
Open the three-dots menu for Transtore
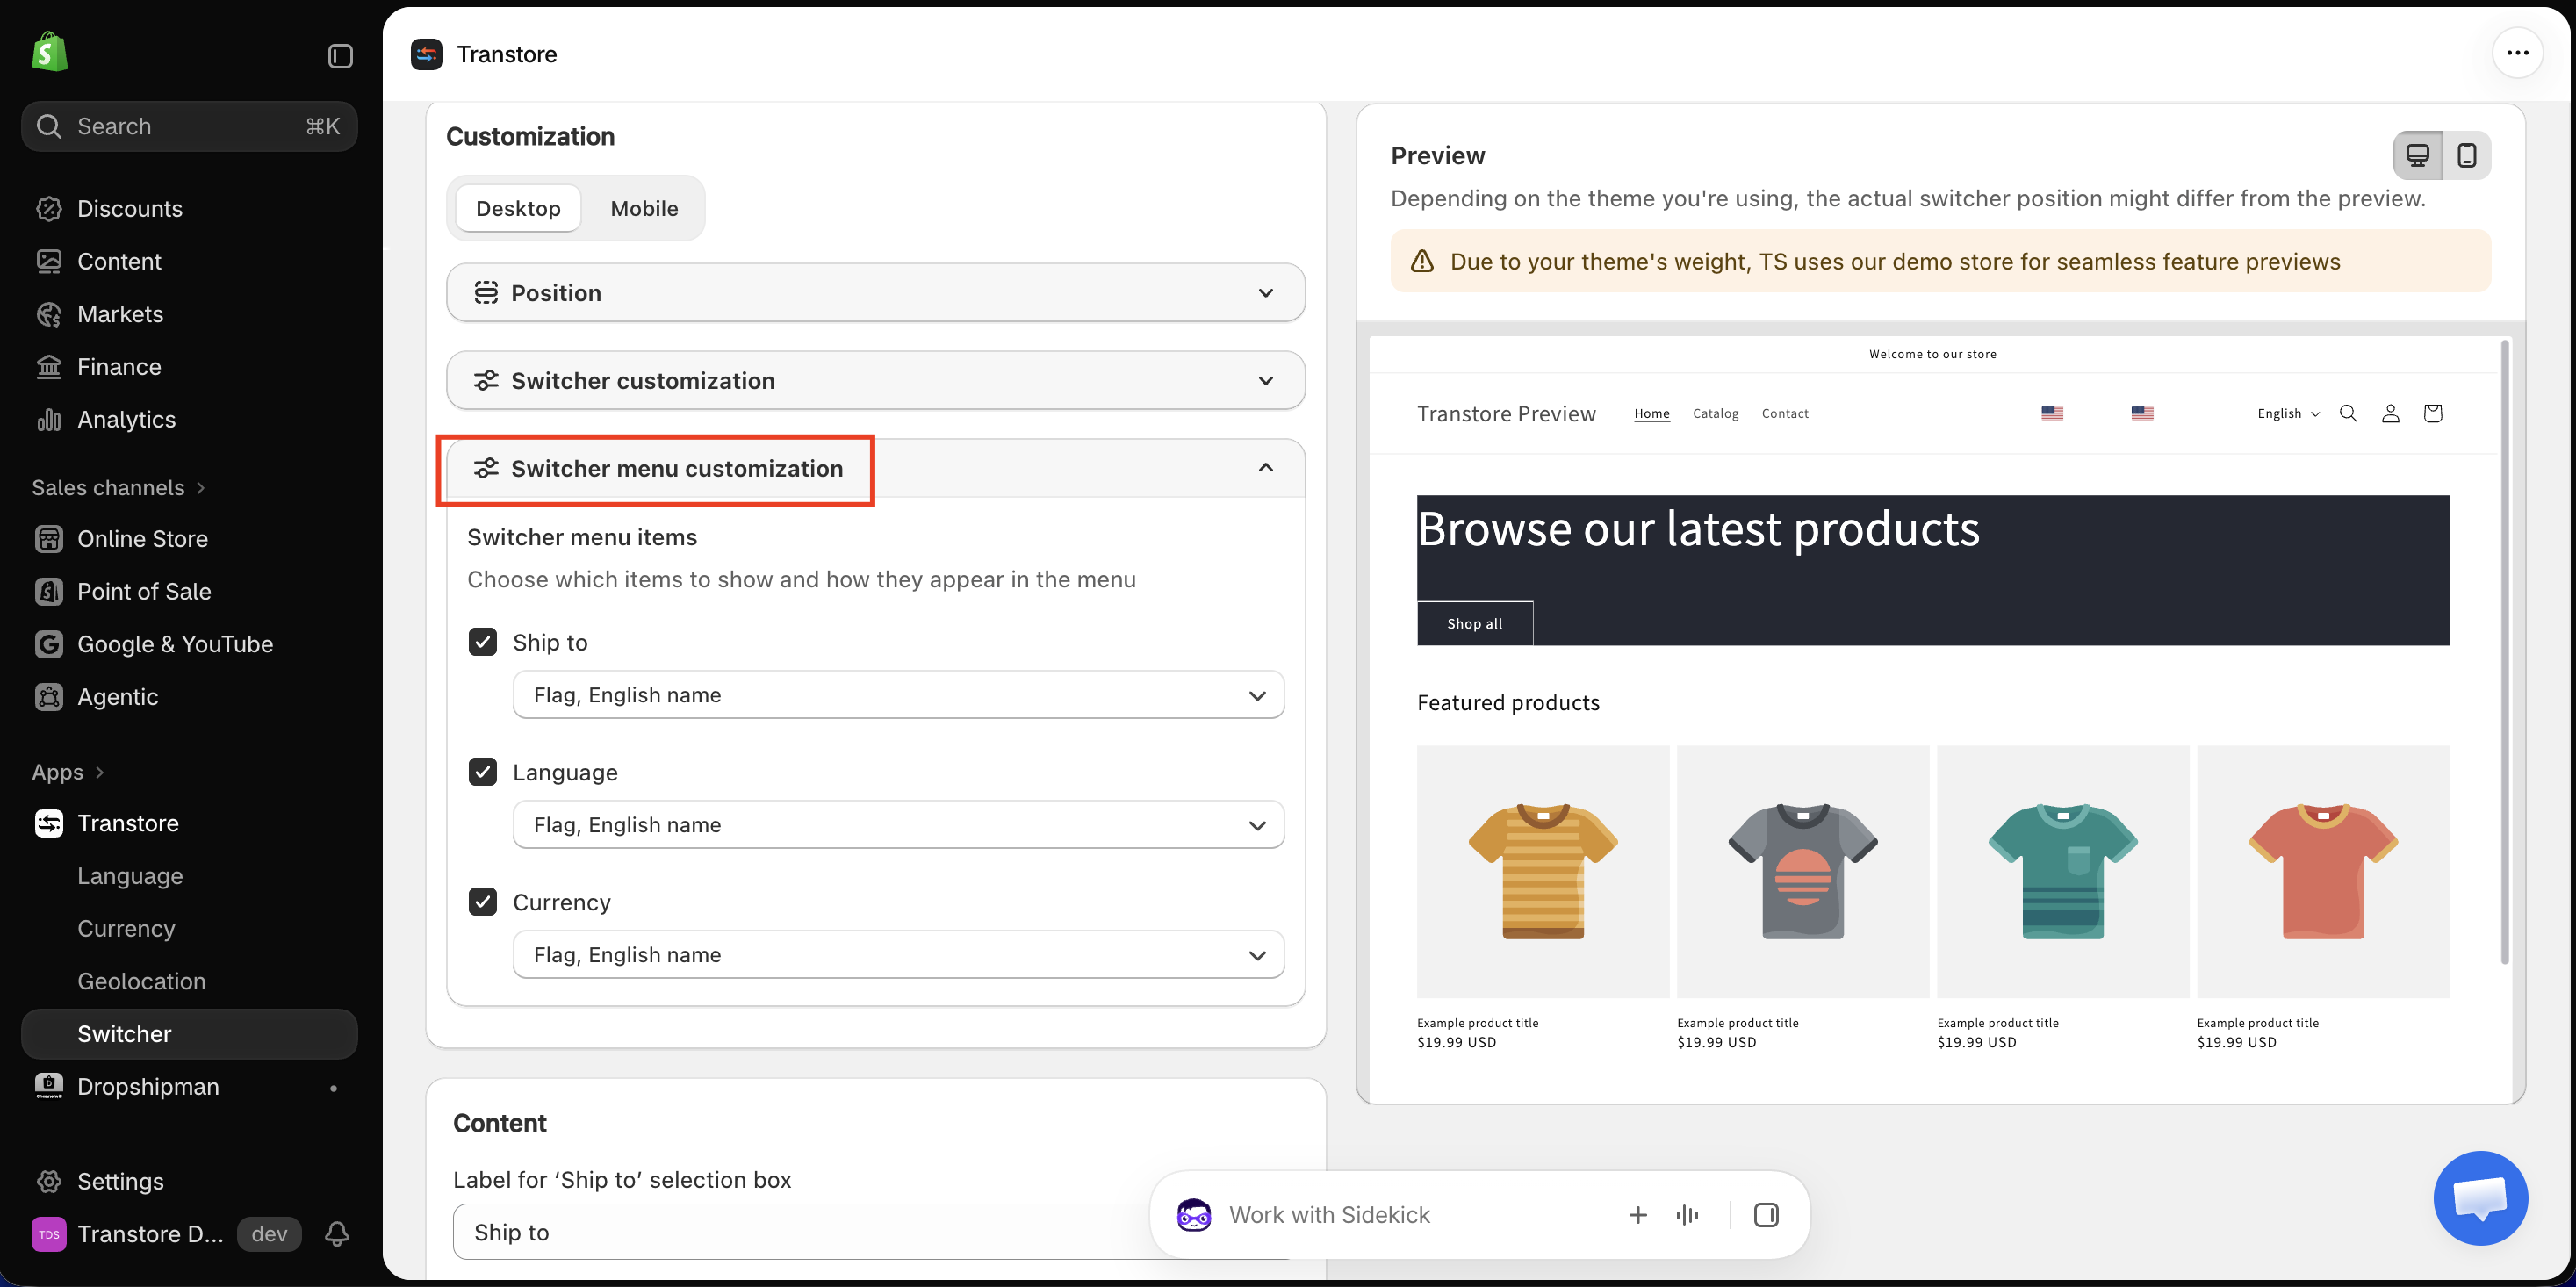2517,53
